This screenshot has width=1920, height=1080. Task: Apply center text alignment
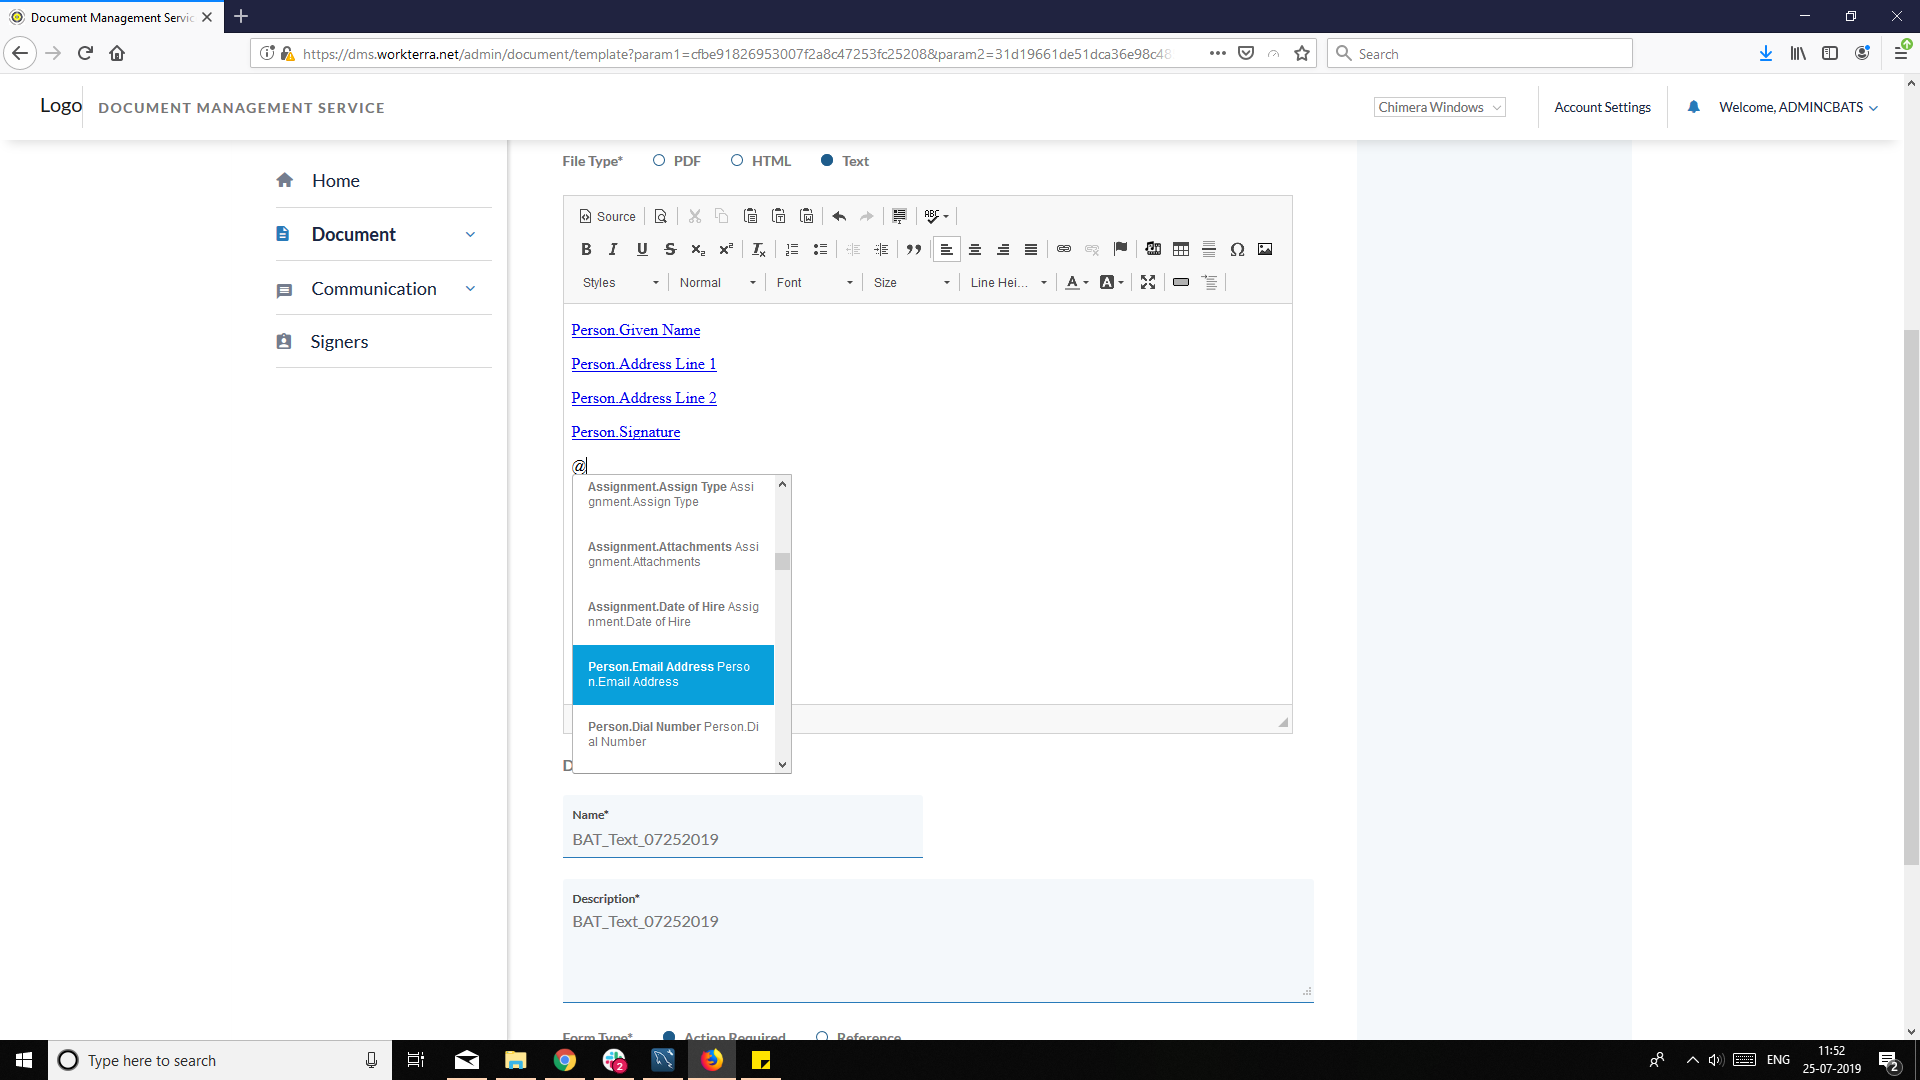pos(975,249)
